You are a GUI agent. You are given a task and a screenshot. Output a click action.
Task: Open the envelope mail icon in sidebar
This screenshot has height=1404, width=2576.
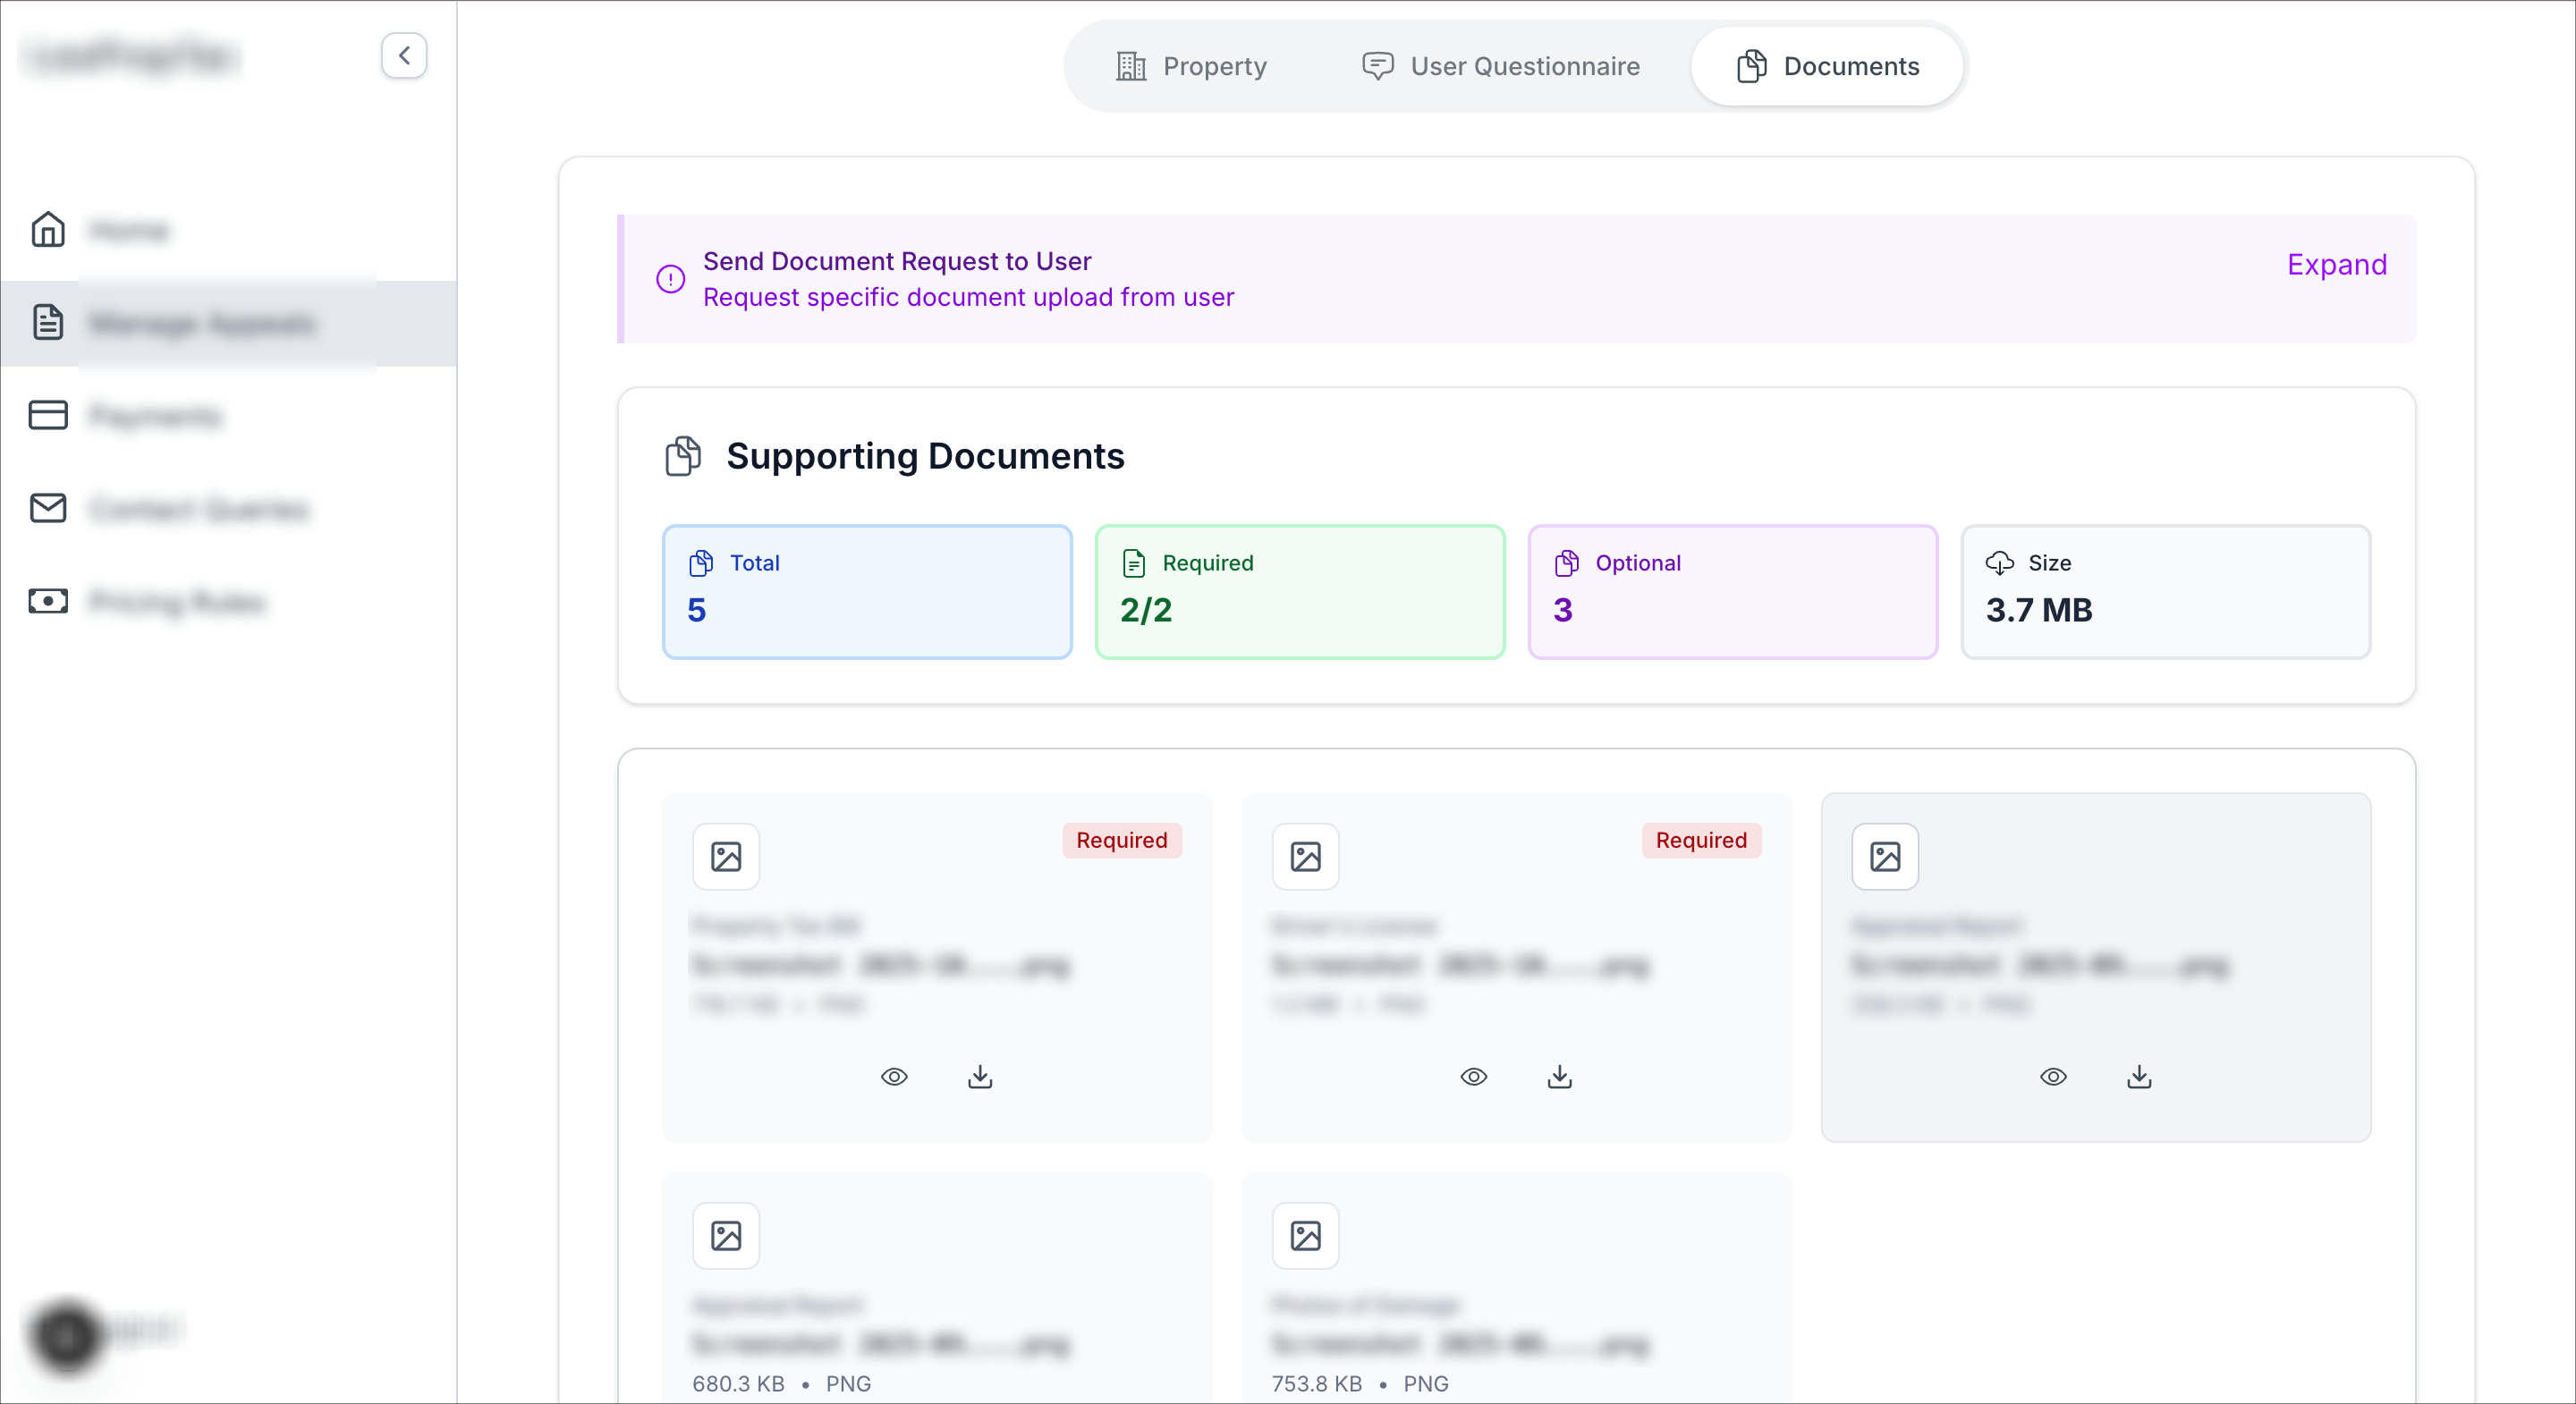click(48, 508)
